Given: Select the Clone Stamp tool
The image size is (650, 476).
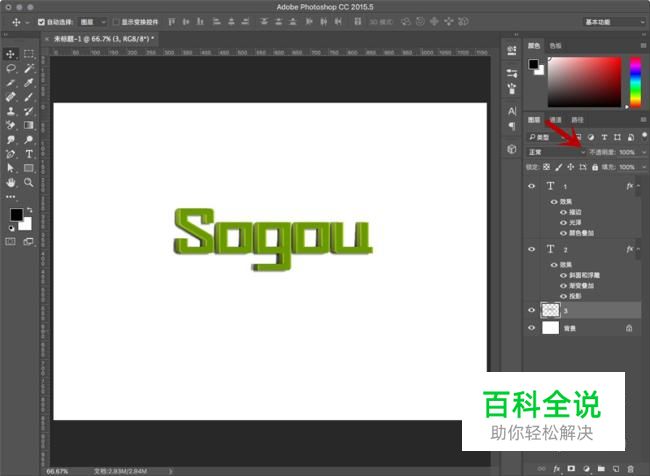Looking at the screenshot, I should (10, 111).
